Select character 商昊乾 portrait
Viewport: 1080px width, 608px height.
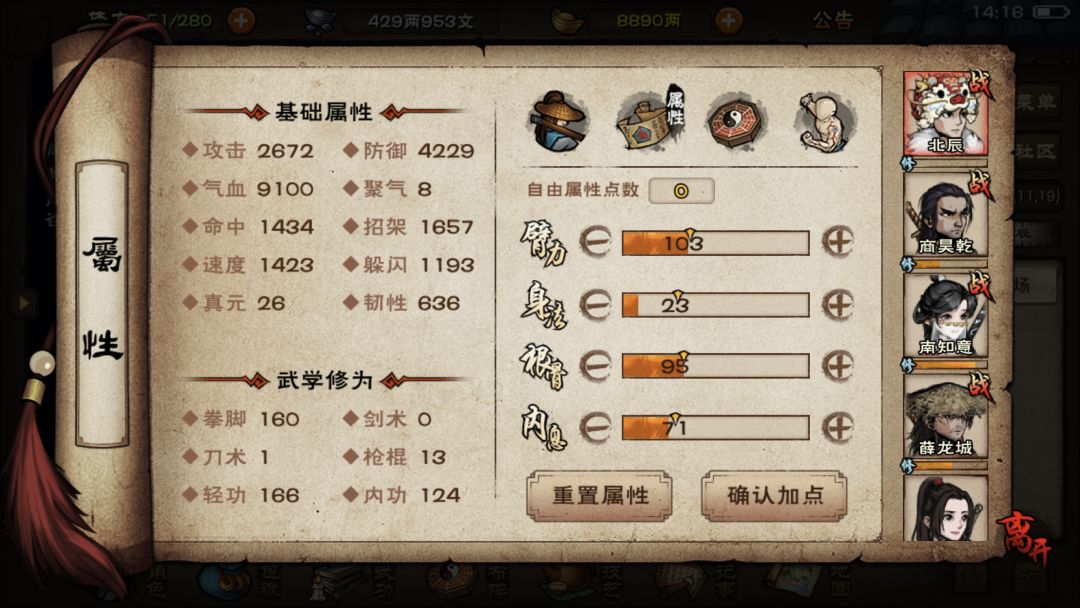coord(946,214)
